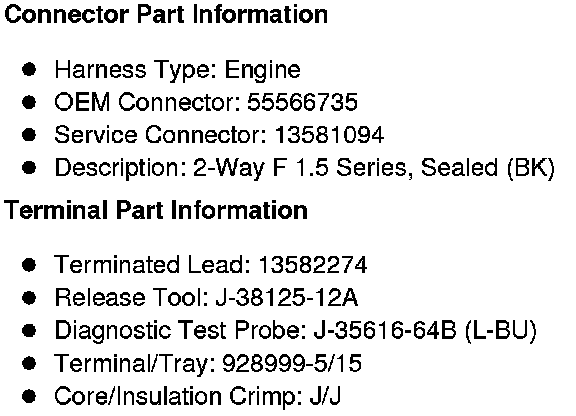
Task: Select the Harness Type: Engine line
Action: tap(177, 70)
